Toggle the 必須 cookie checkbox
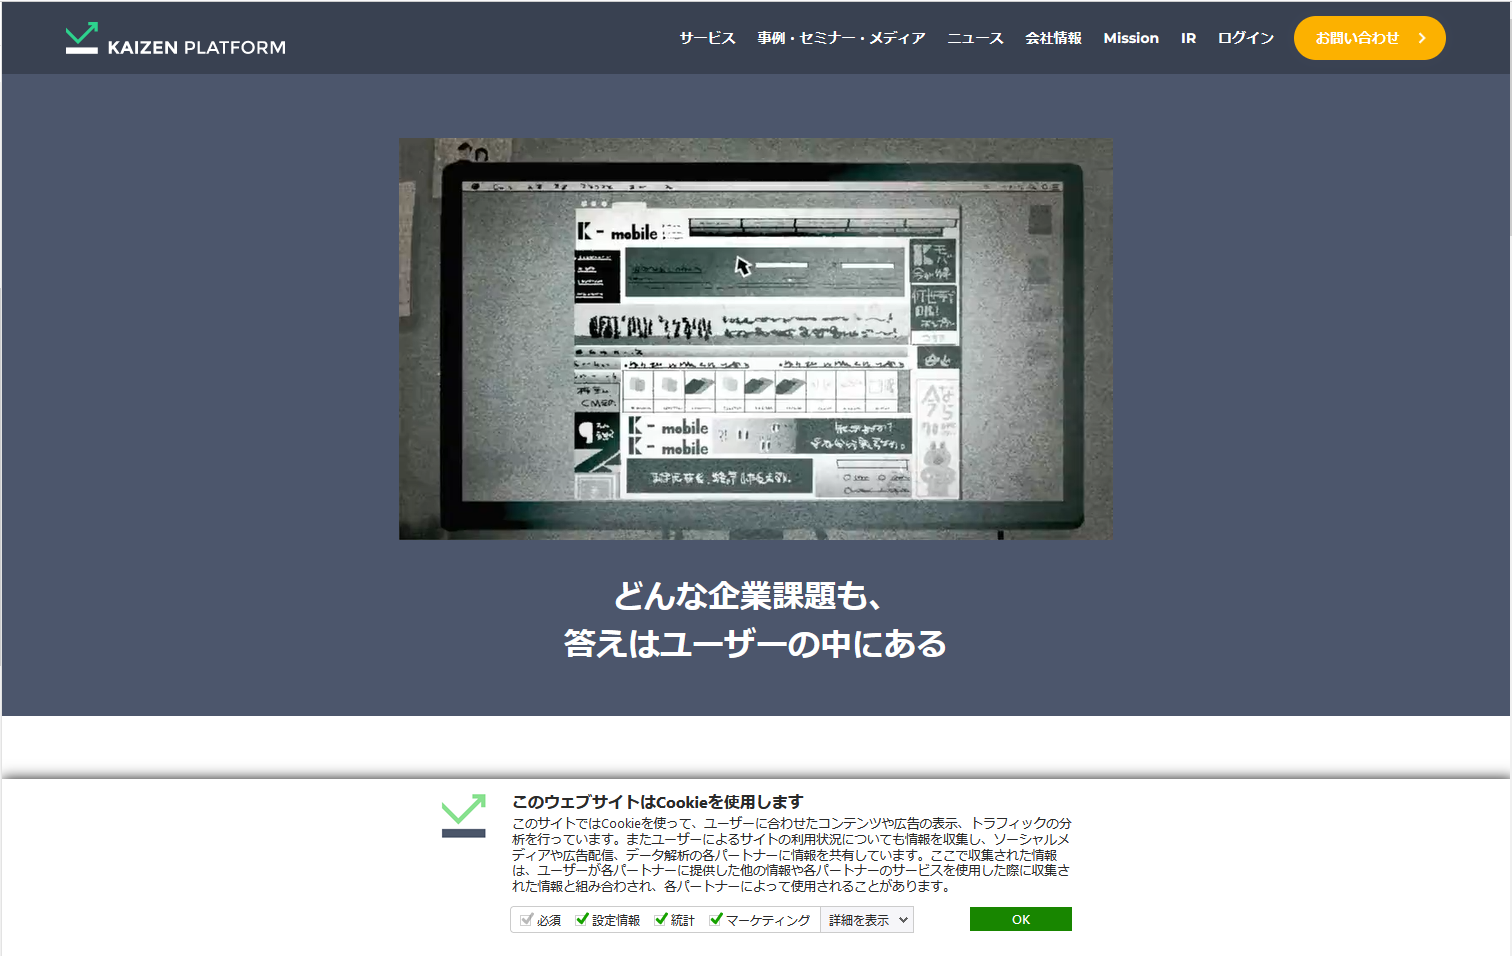Screen dimensions: 1512x956 (x=526, y=920)
